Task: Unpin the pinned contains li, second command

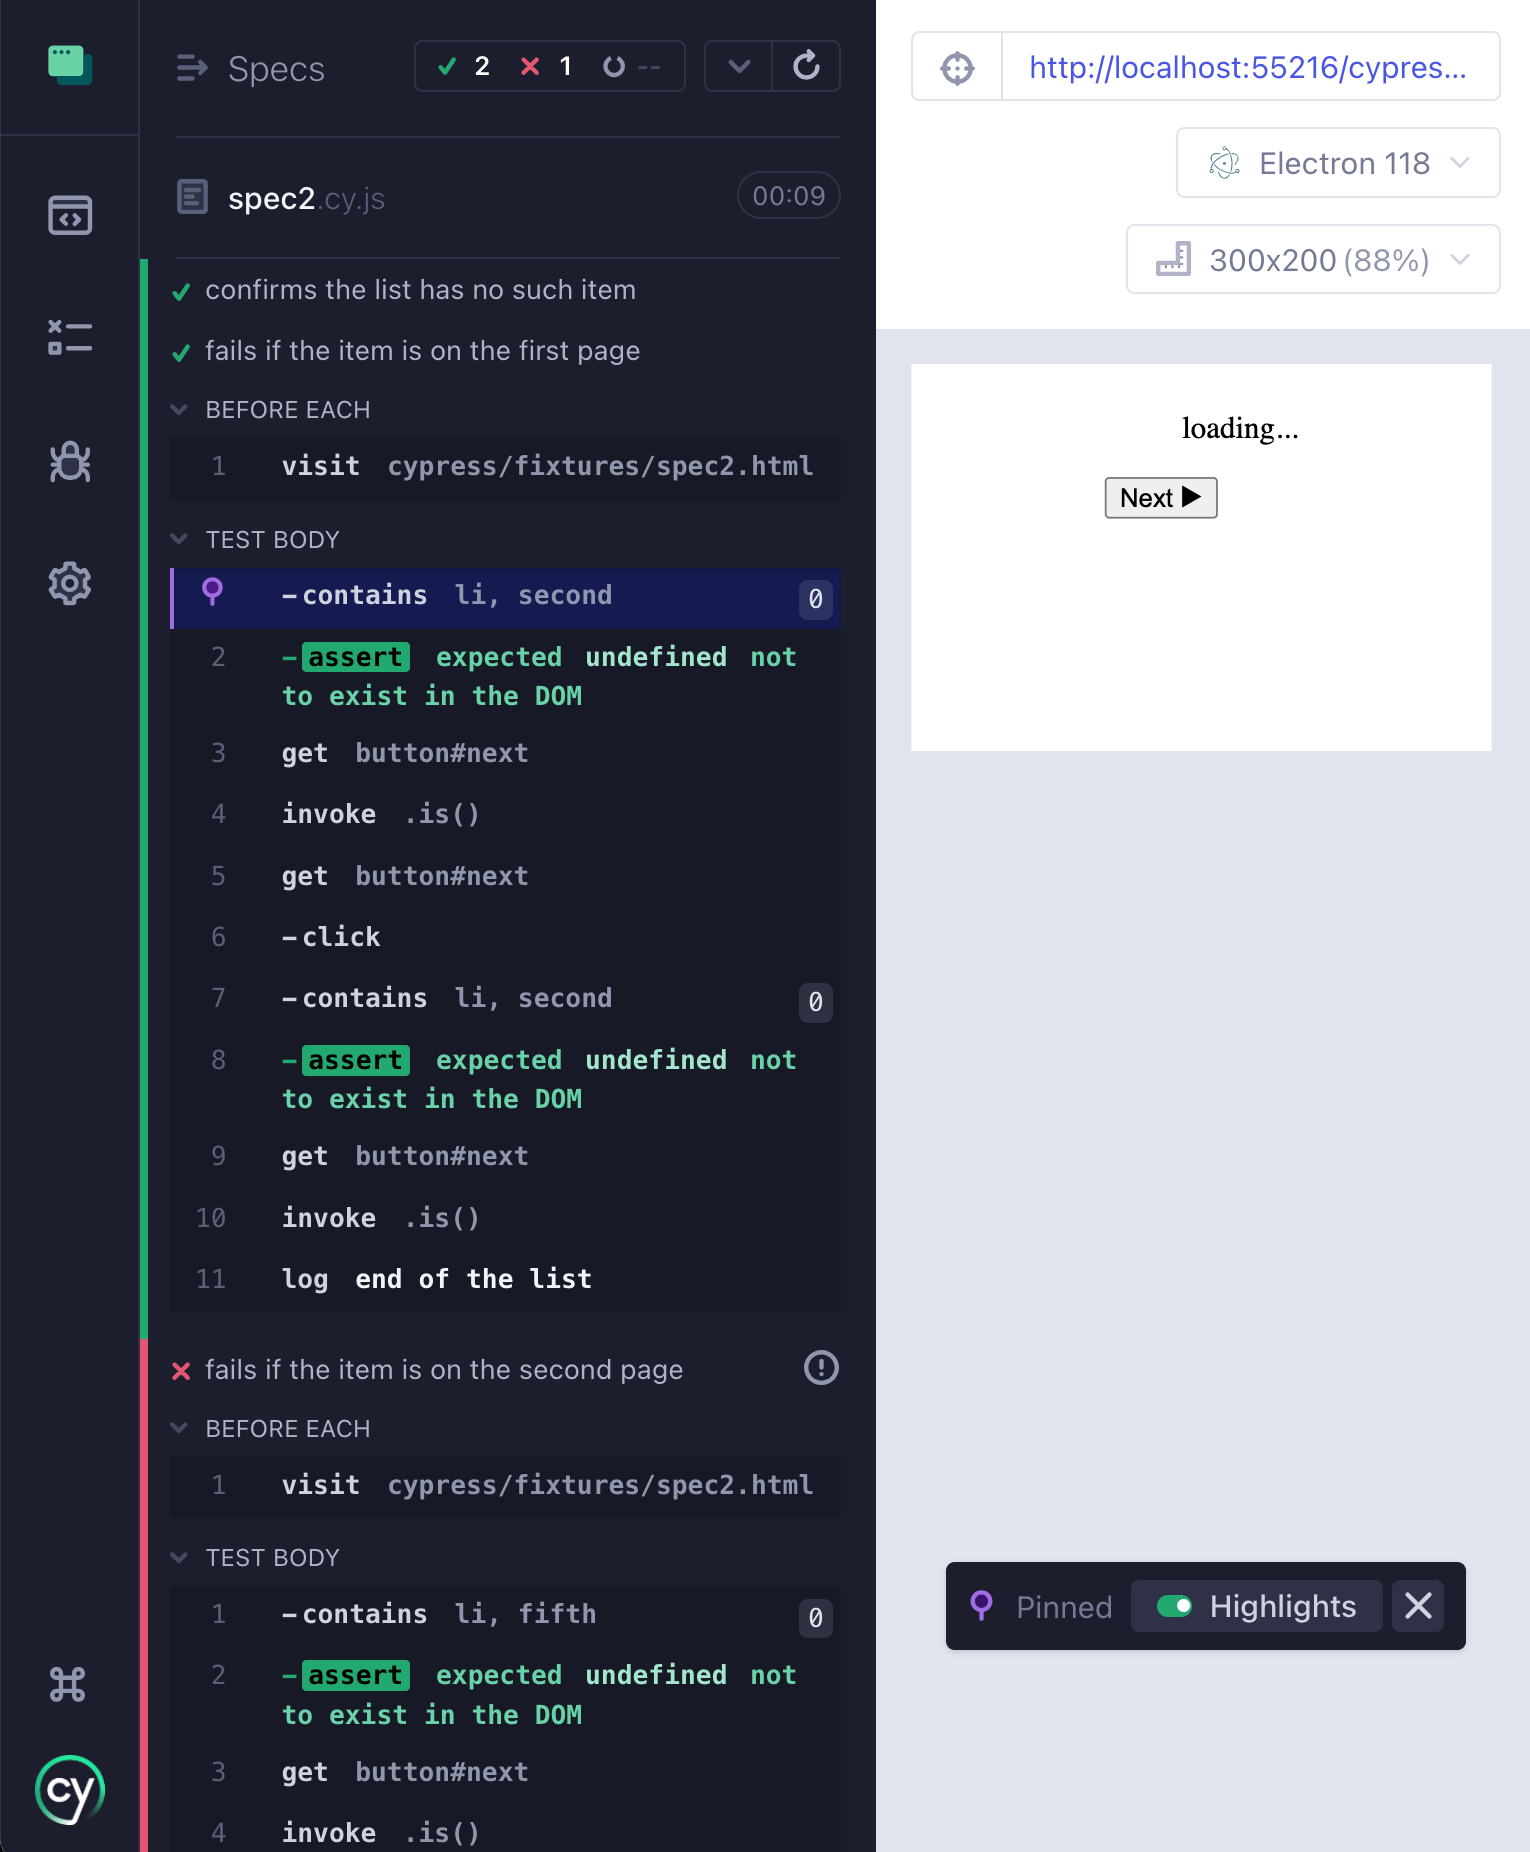Action: pos(212,594)
